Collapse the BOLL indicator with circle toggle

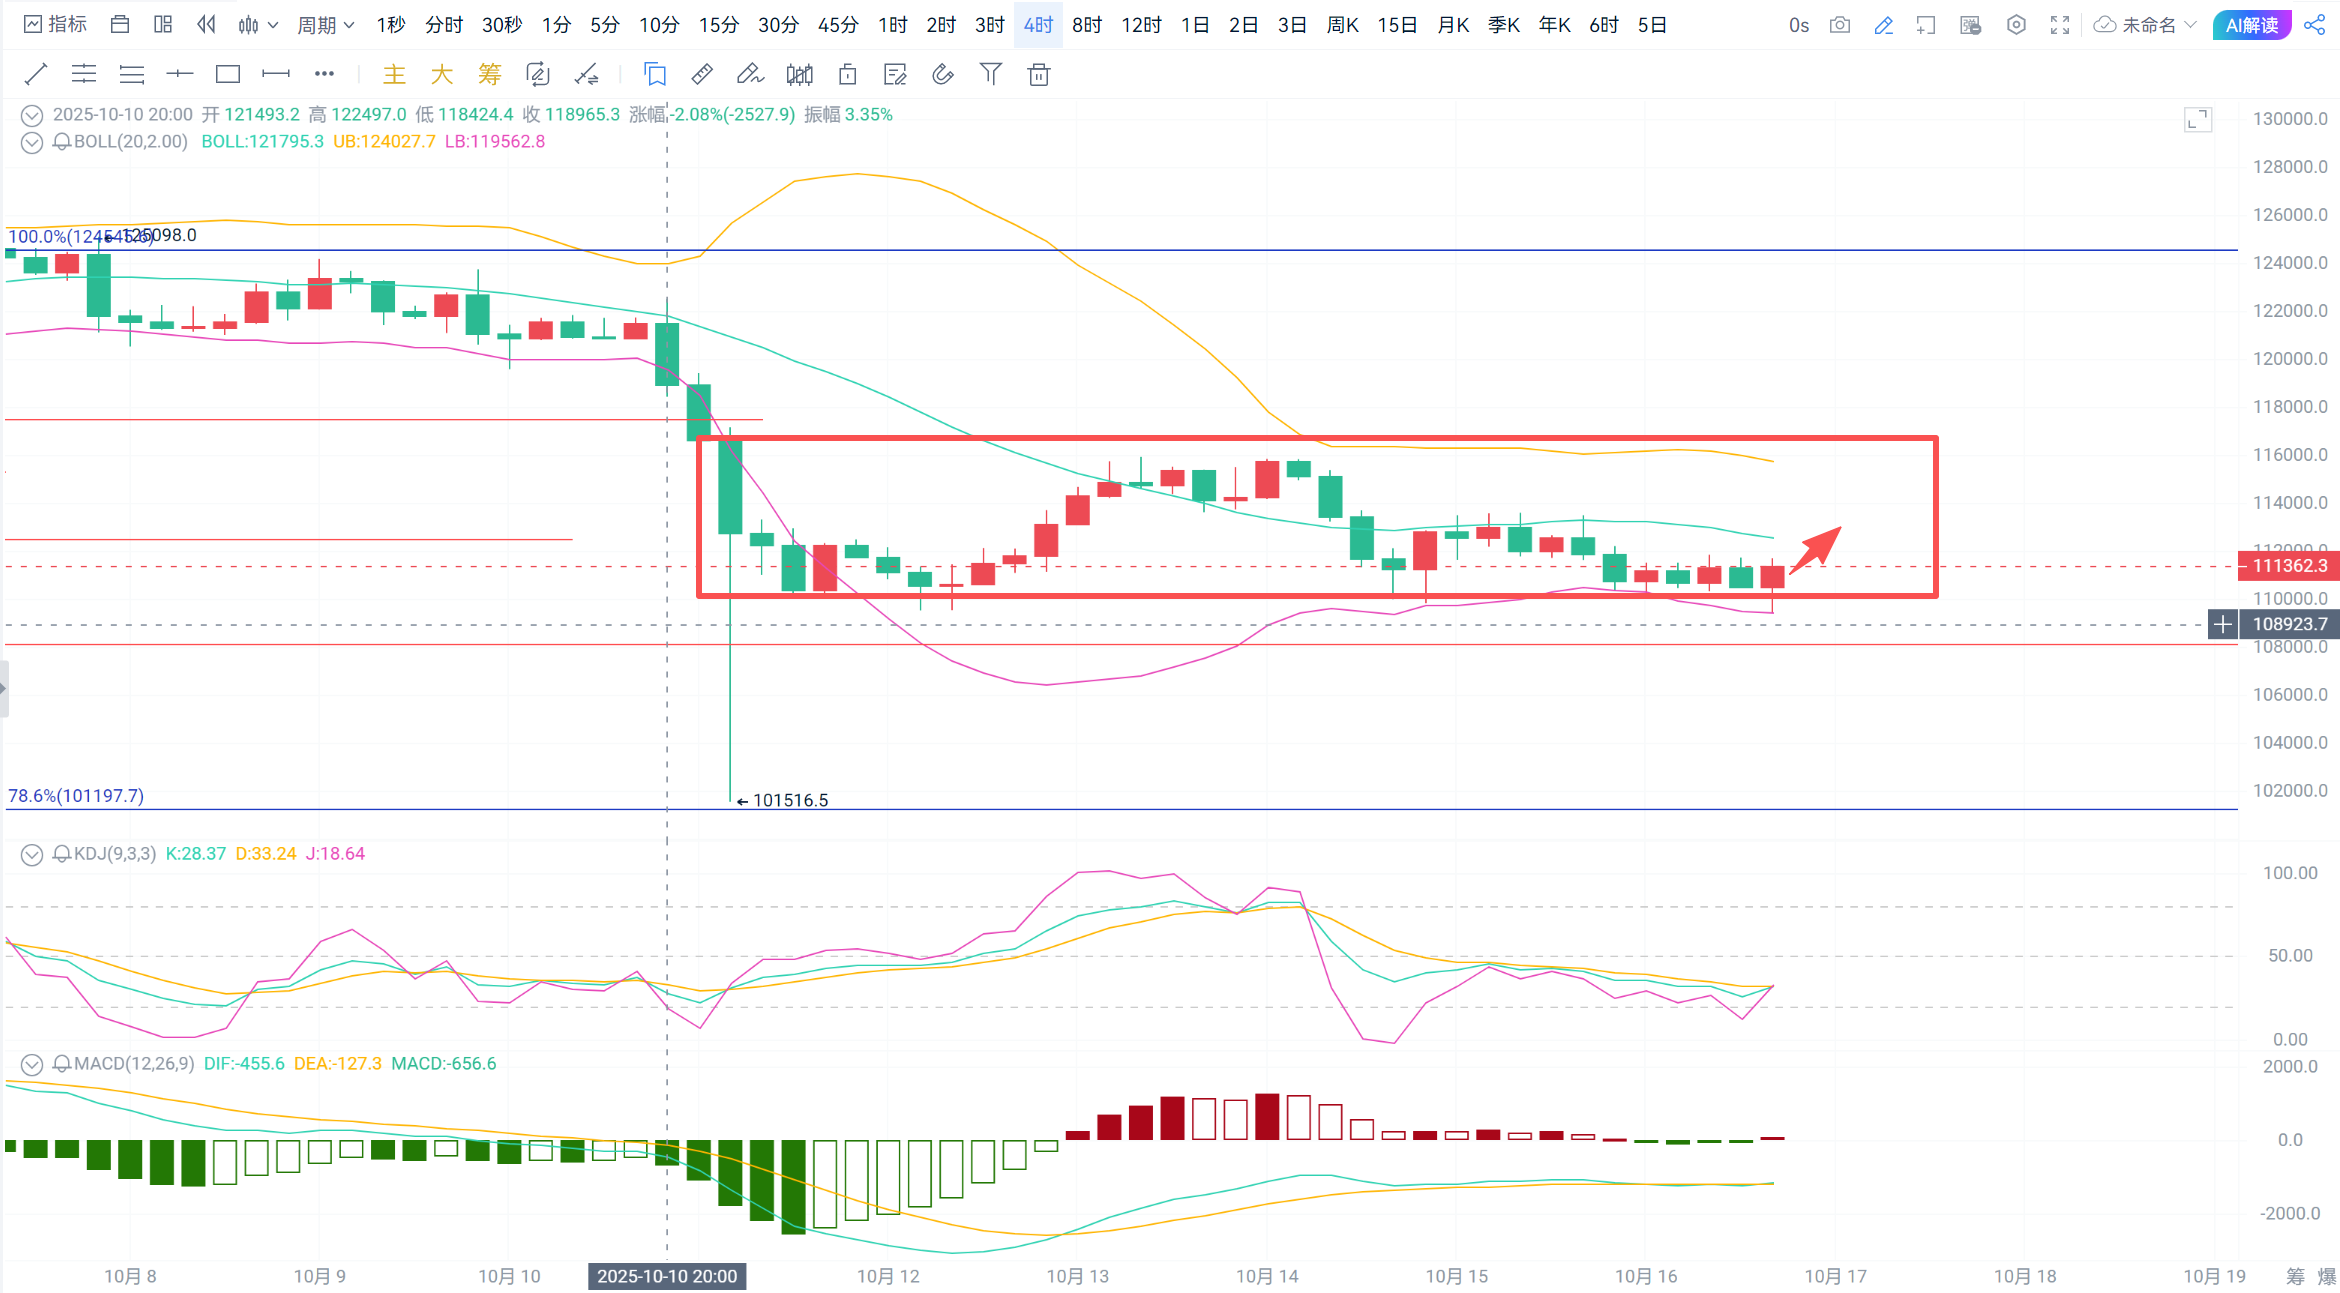32,142
